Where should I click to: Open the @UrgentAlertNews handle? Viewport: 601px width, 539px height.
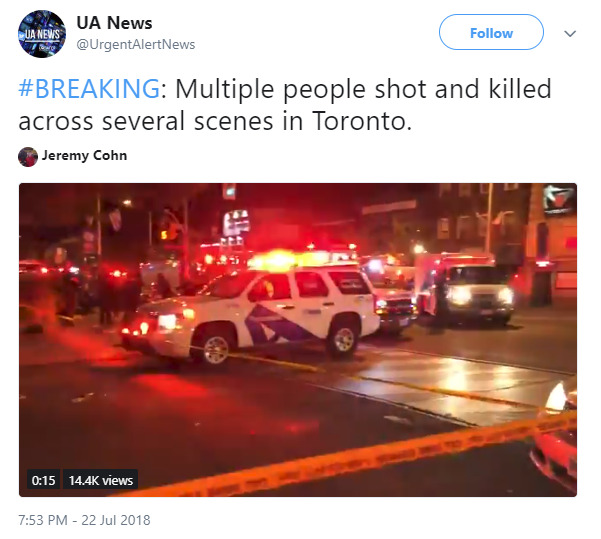point(136,44)
